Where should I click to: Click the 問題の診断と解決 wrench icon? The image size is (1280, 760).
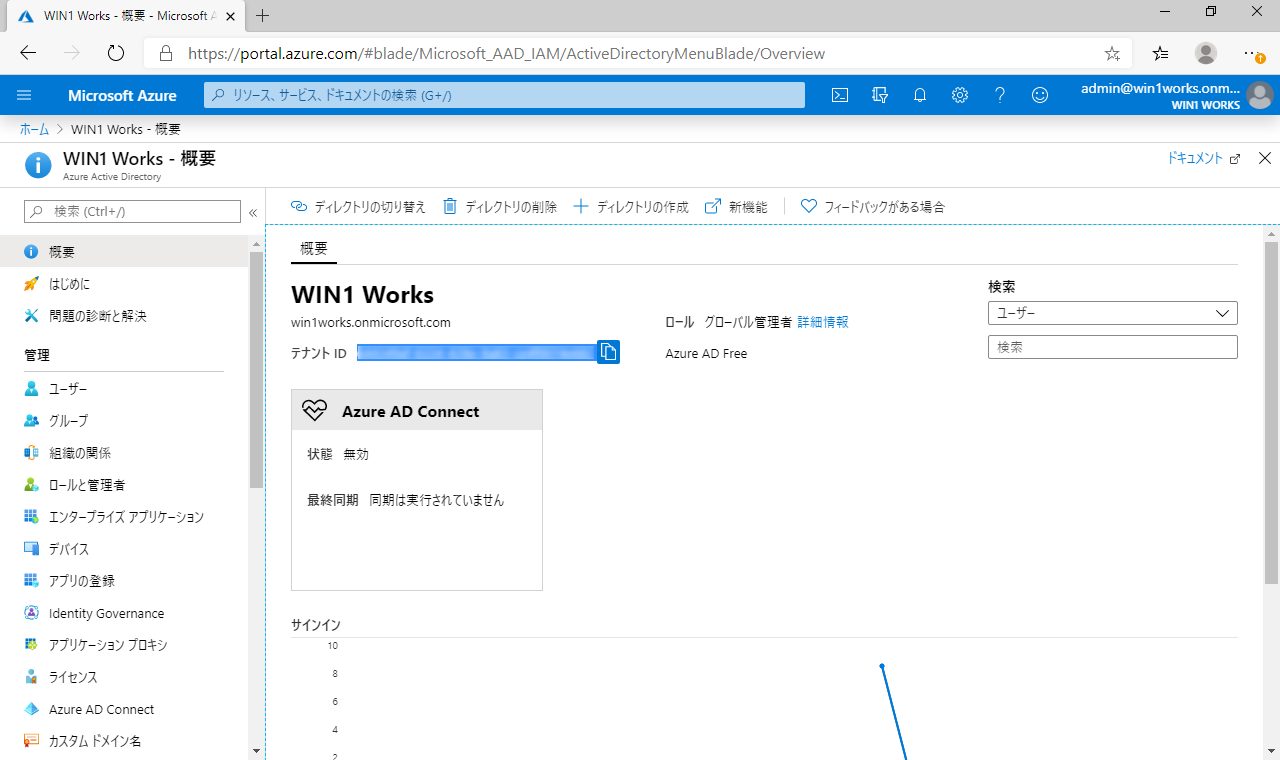point(32,316)
